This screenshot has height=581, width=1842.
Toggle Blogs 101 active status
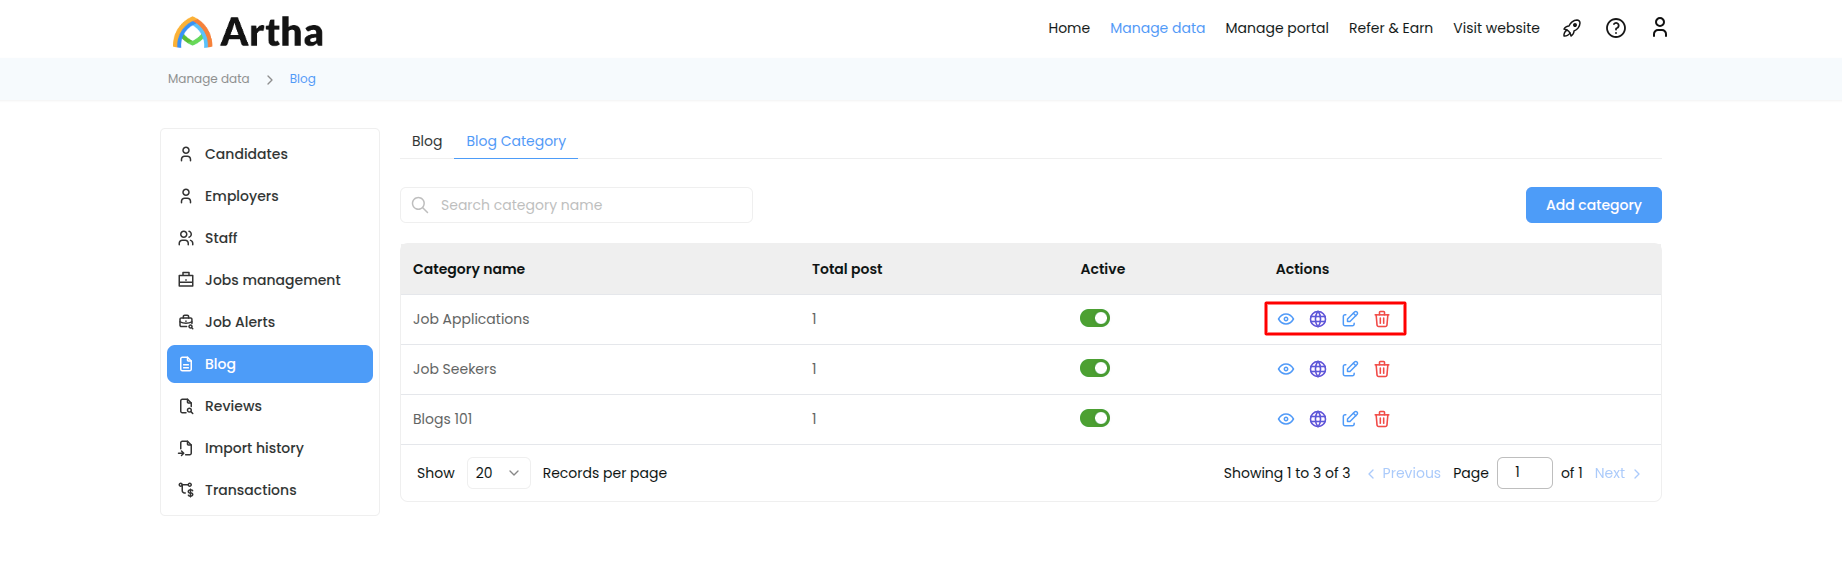1094,418
